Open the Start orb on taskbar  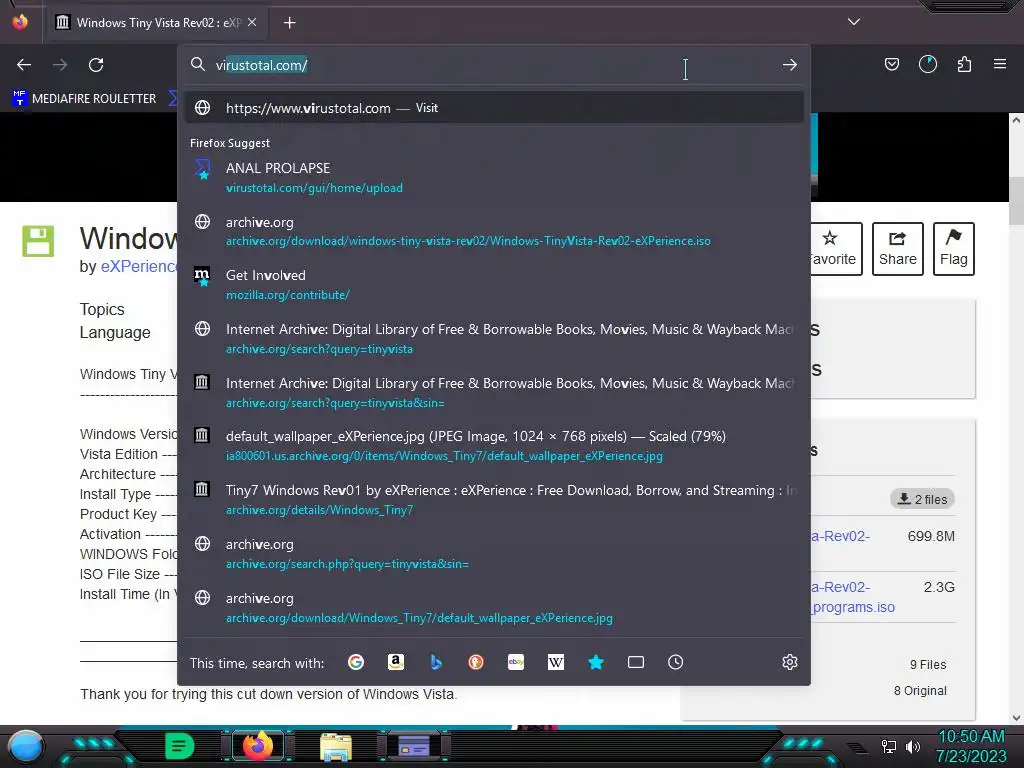26,746
